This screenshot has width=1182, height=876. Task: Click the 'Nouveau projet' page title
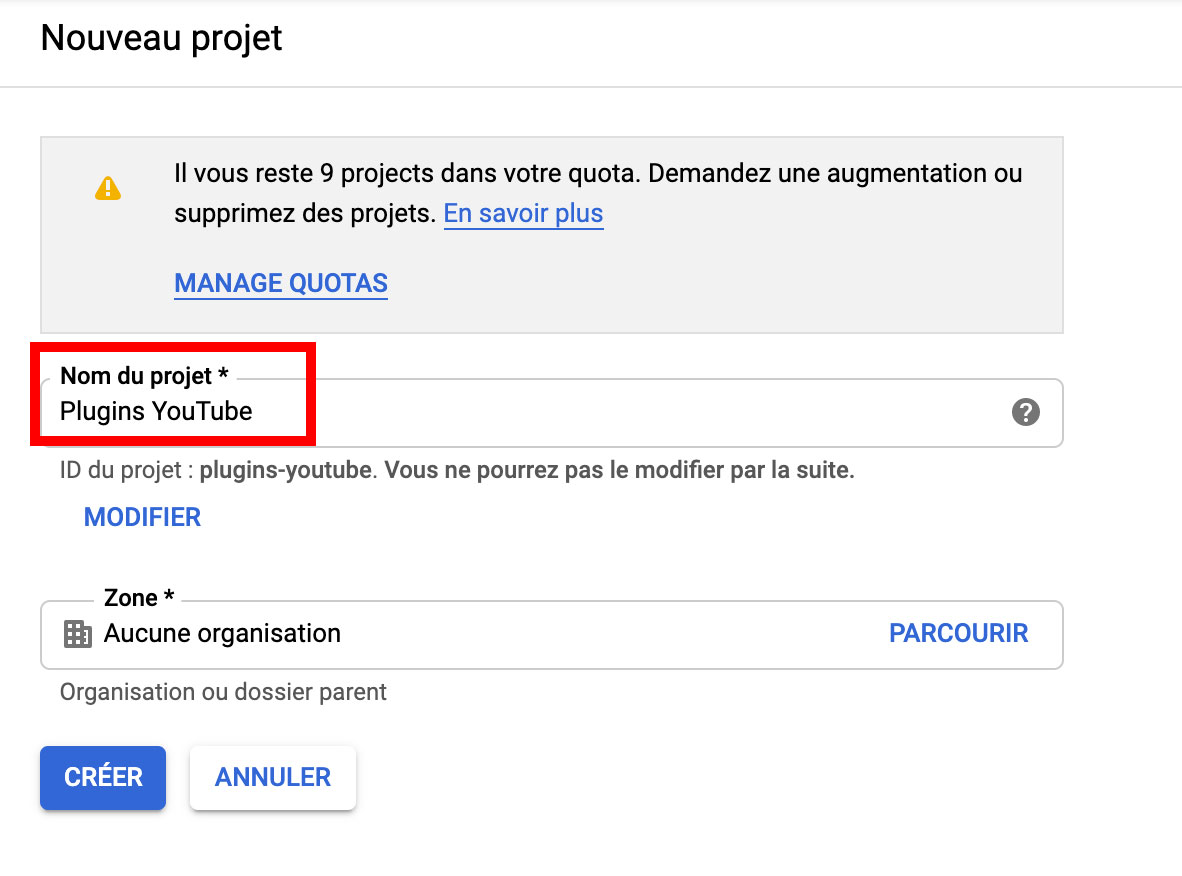coord(160,37)
